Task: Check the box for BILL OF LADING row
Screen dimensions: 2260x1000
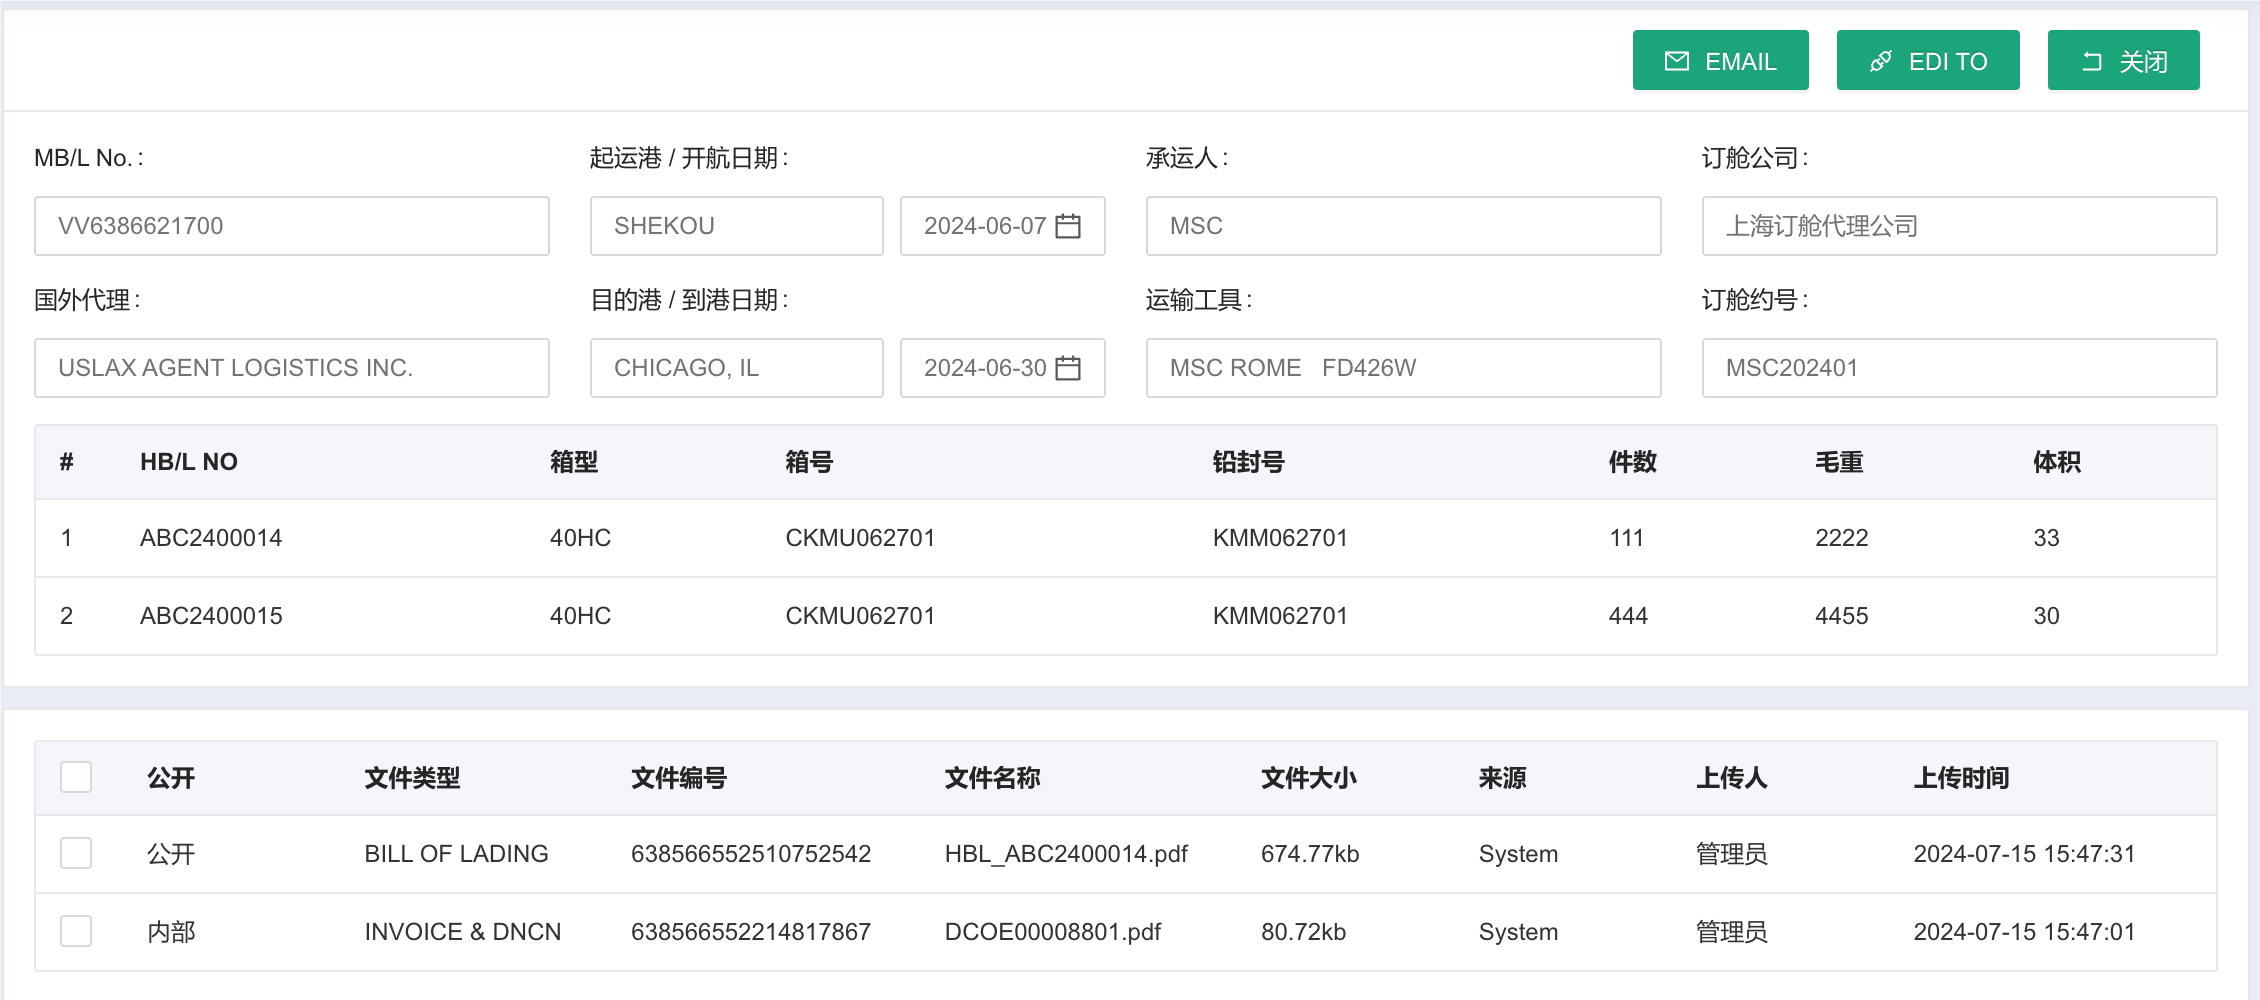Action: (76, 853)
